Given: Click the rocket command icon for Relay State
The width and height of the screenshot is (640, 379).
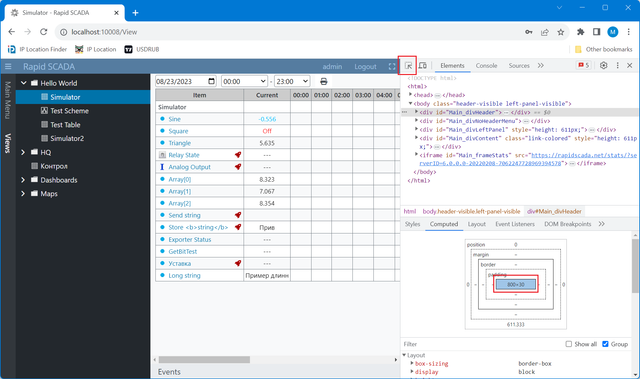Looking at the screenshot, I should tap(238, 155).
